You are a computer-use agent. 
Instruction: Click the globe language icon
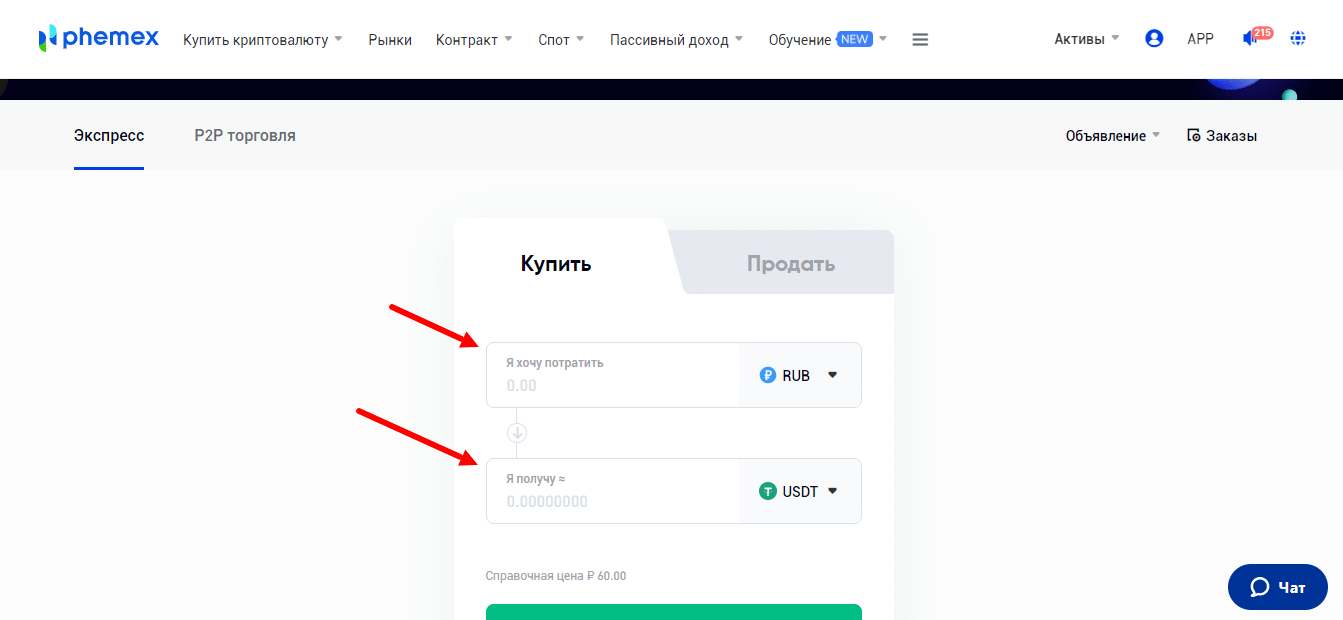(1298, 39)
